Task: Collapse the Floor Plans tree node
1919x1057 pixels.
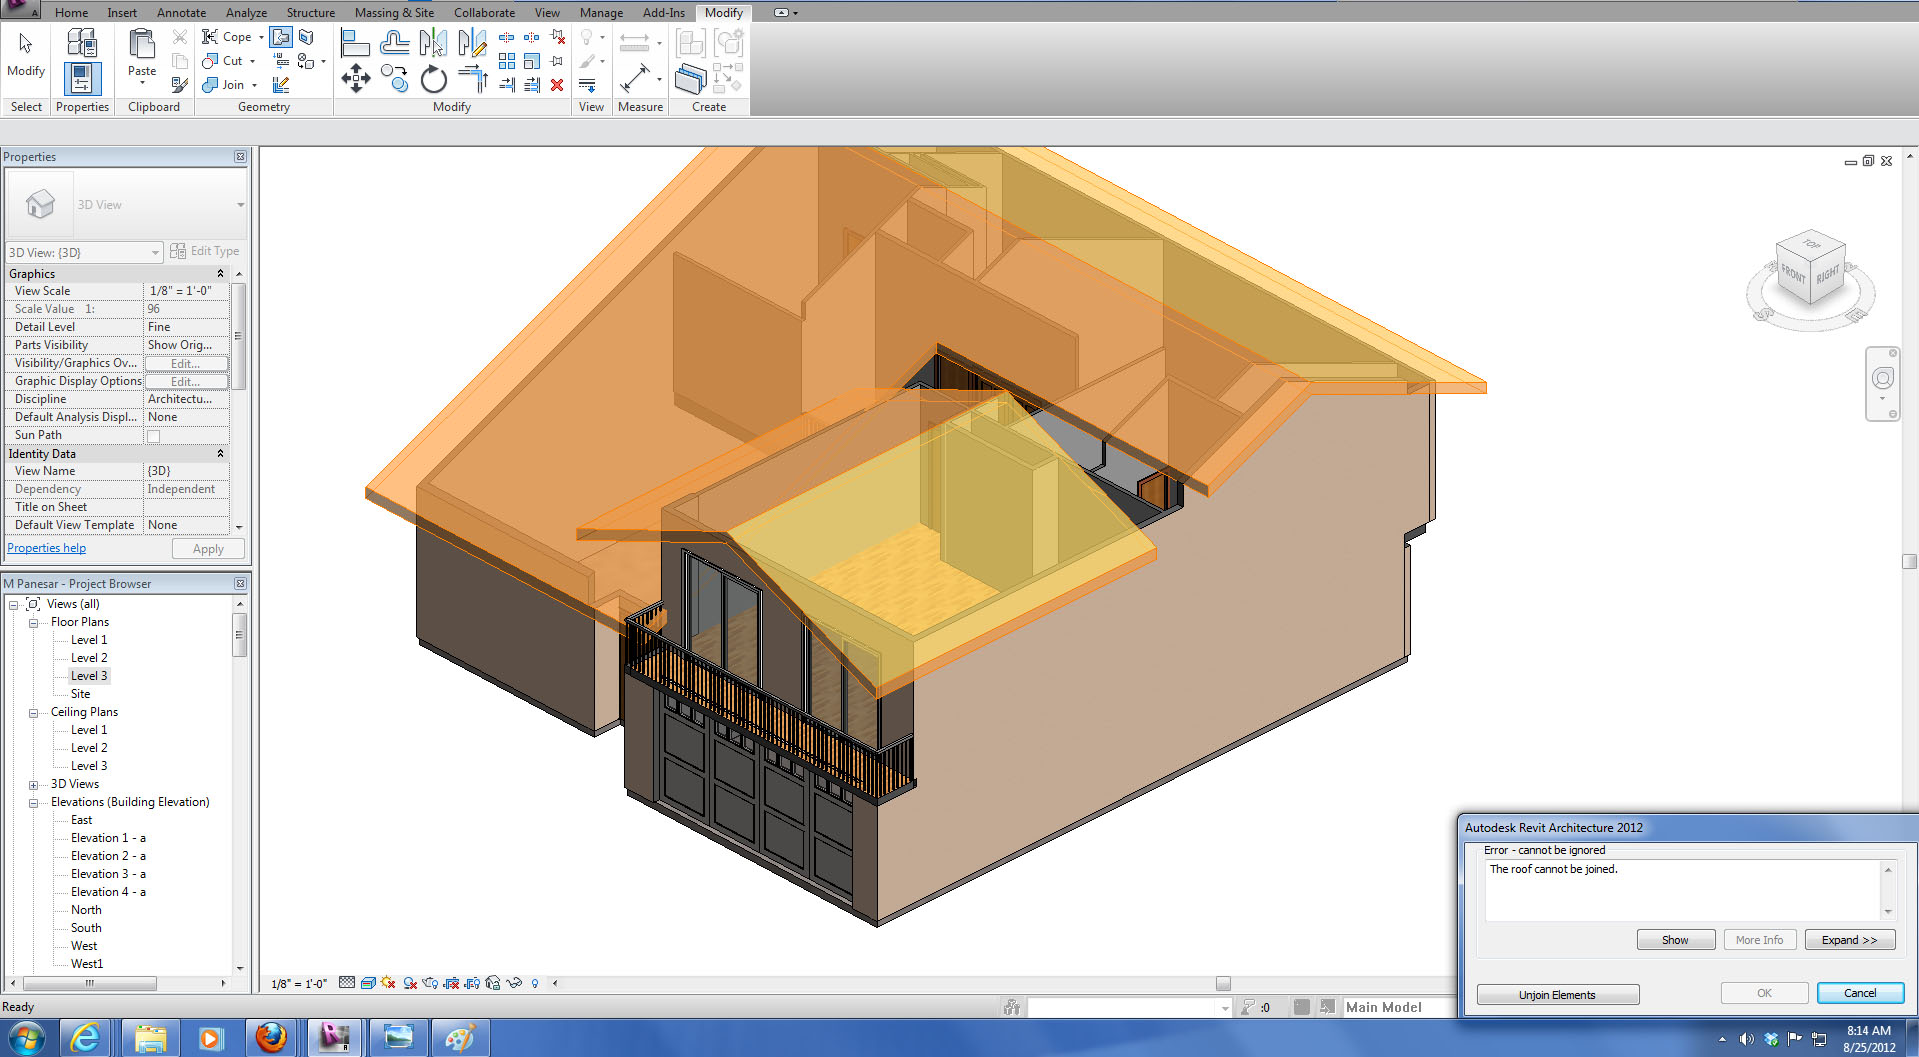Action: click(33, 623)
